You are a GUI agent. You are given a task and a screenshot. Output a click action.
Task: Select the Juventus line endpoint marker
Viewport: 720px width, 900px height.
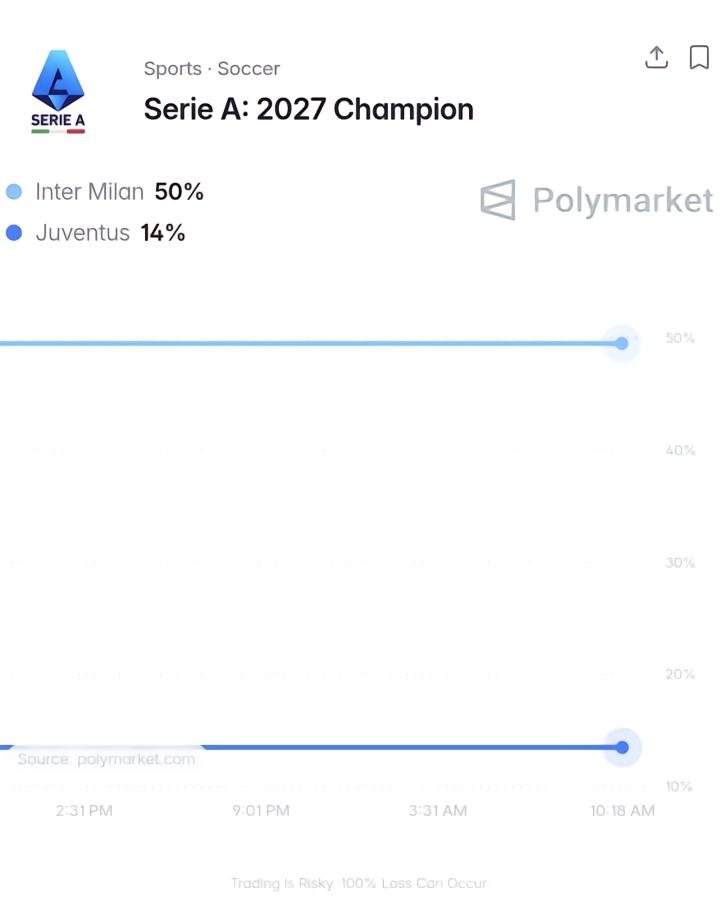[x=622, y=747]
